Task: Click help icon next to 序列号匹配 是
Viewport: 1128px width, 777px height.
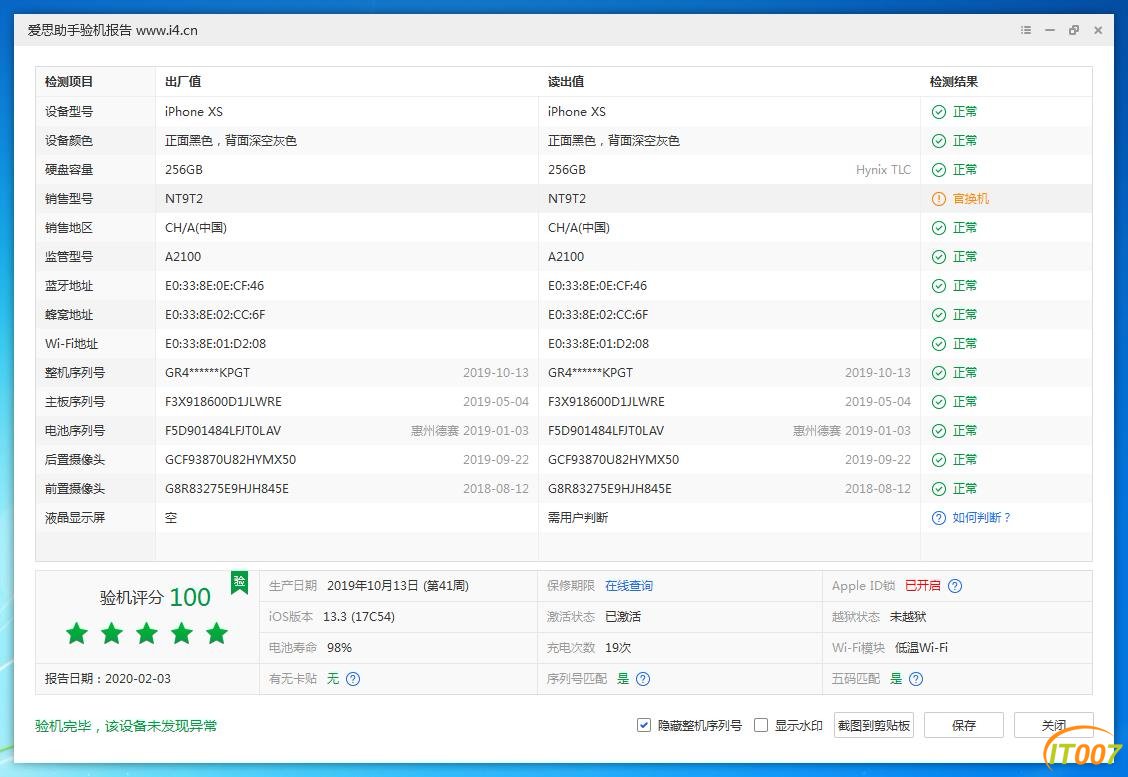Action: (643, 679)
